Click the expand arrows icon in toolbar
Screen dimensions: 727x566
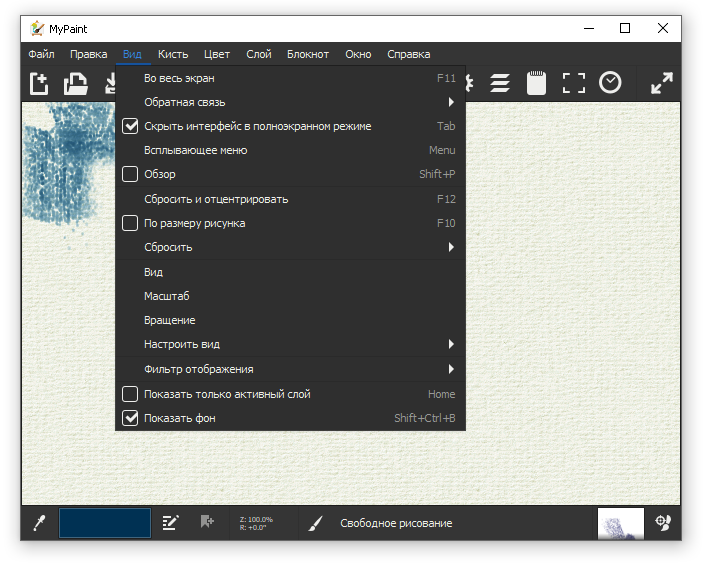(x=662, y=83)
